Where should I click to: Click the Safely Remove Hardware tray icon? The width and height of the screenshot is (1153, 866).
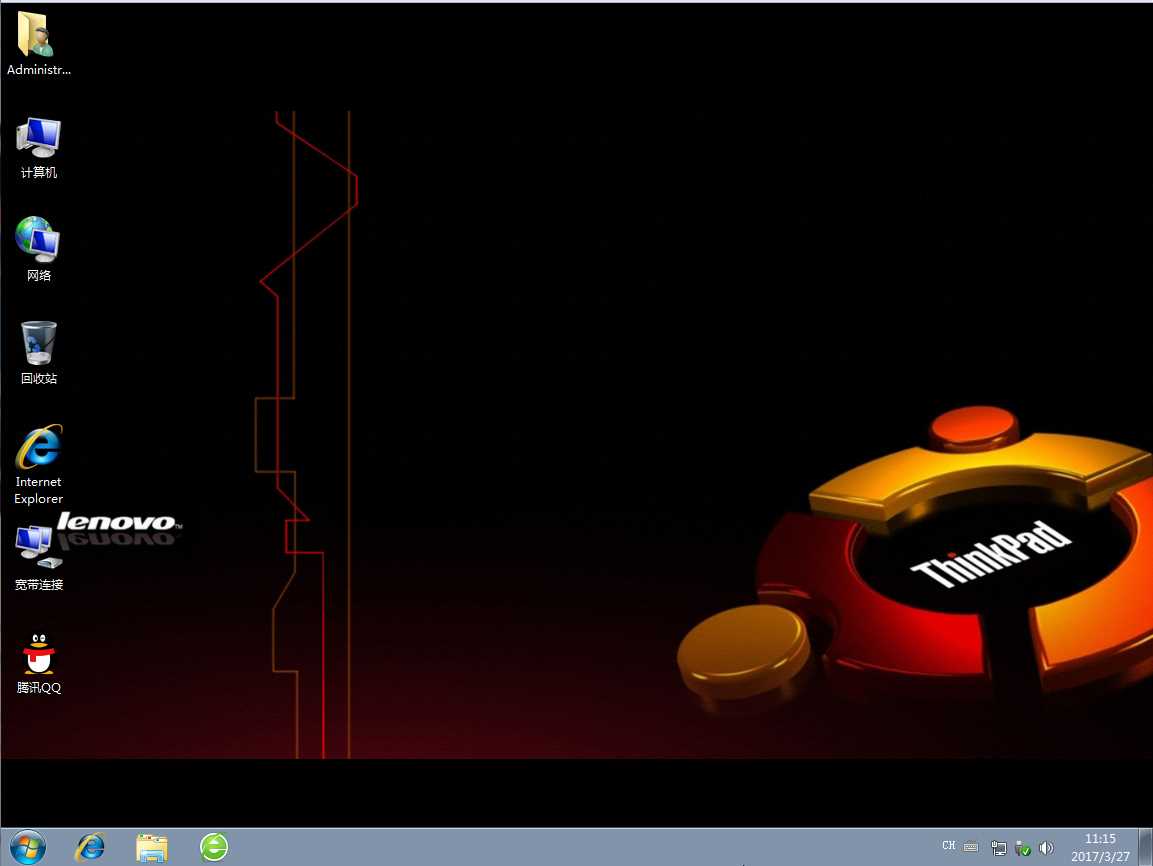click(1022, 848)
